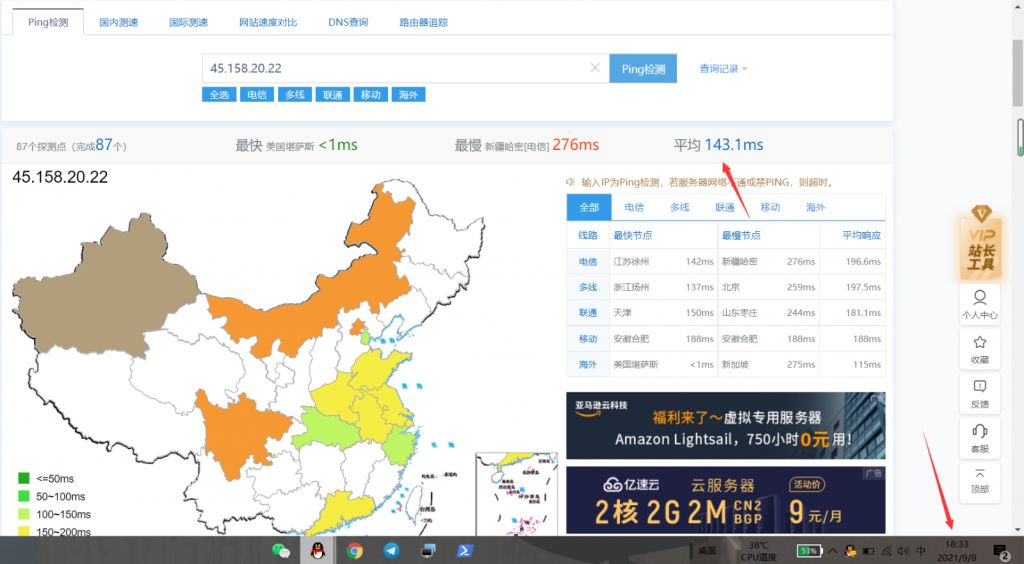
Task: Select the 移动 tab above the results table
Action: click(x=770, y=207)
